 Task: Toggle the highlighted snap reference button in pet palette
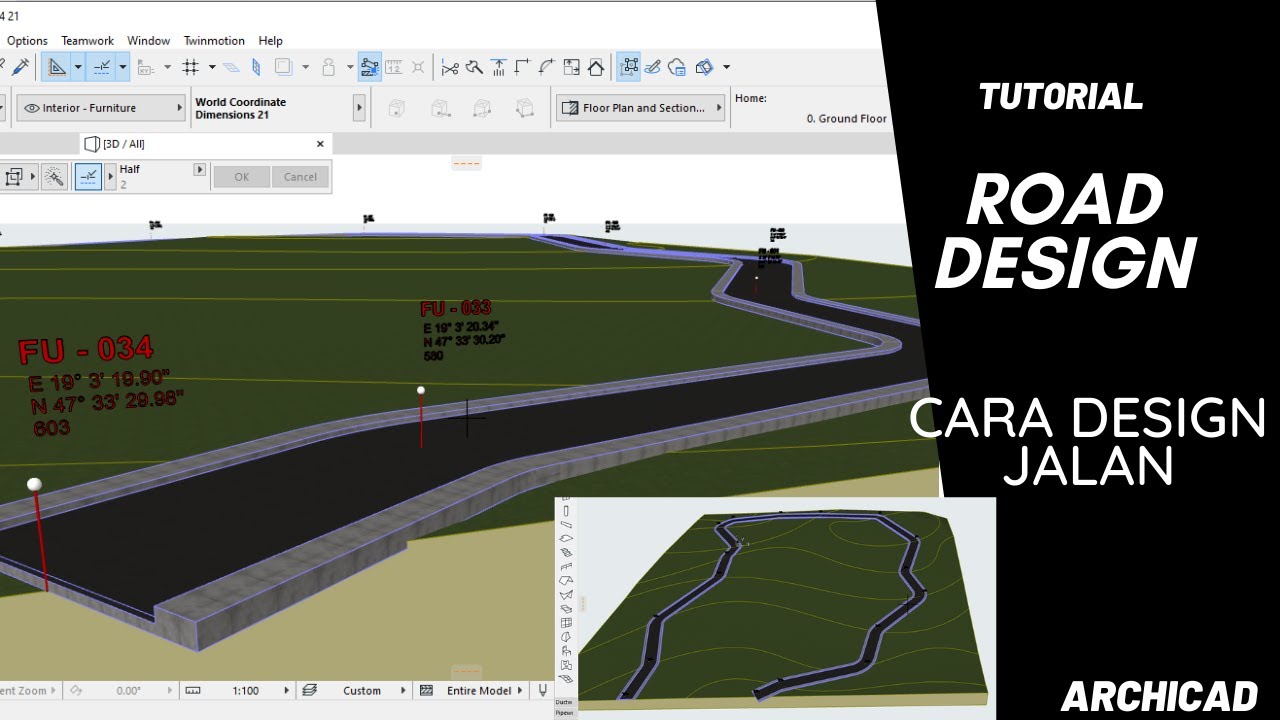point(88,178)
